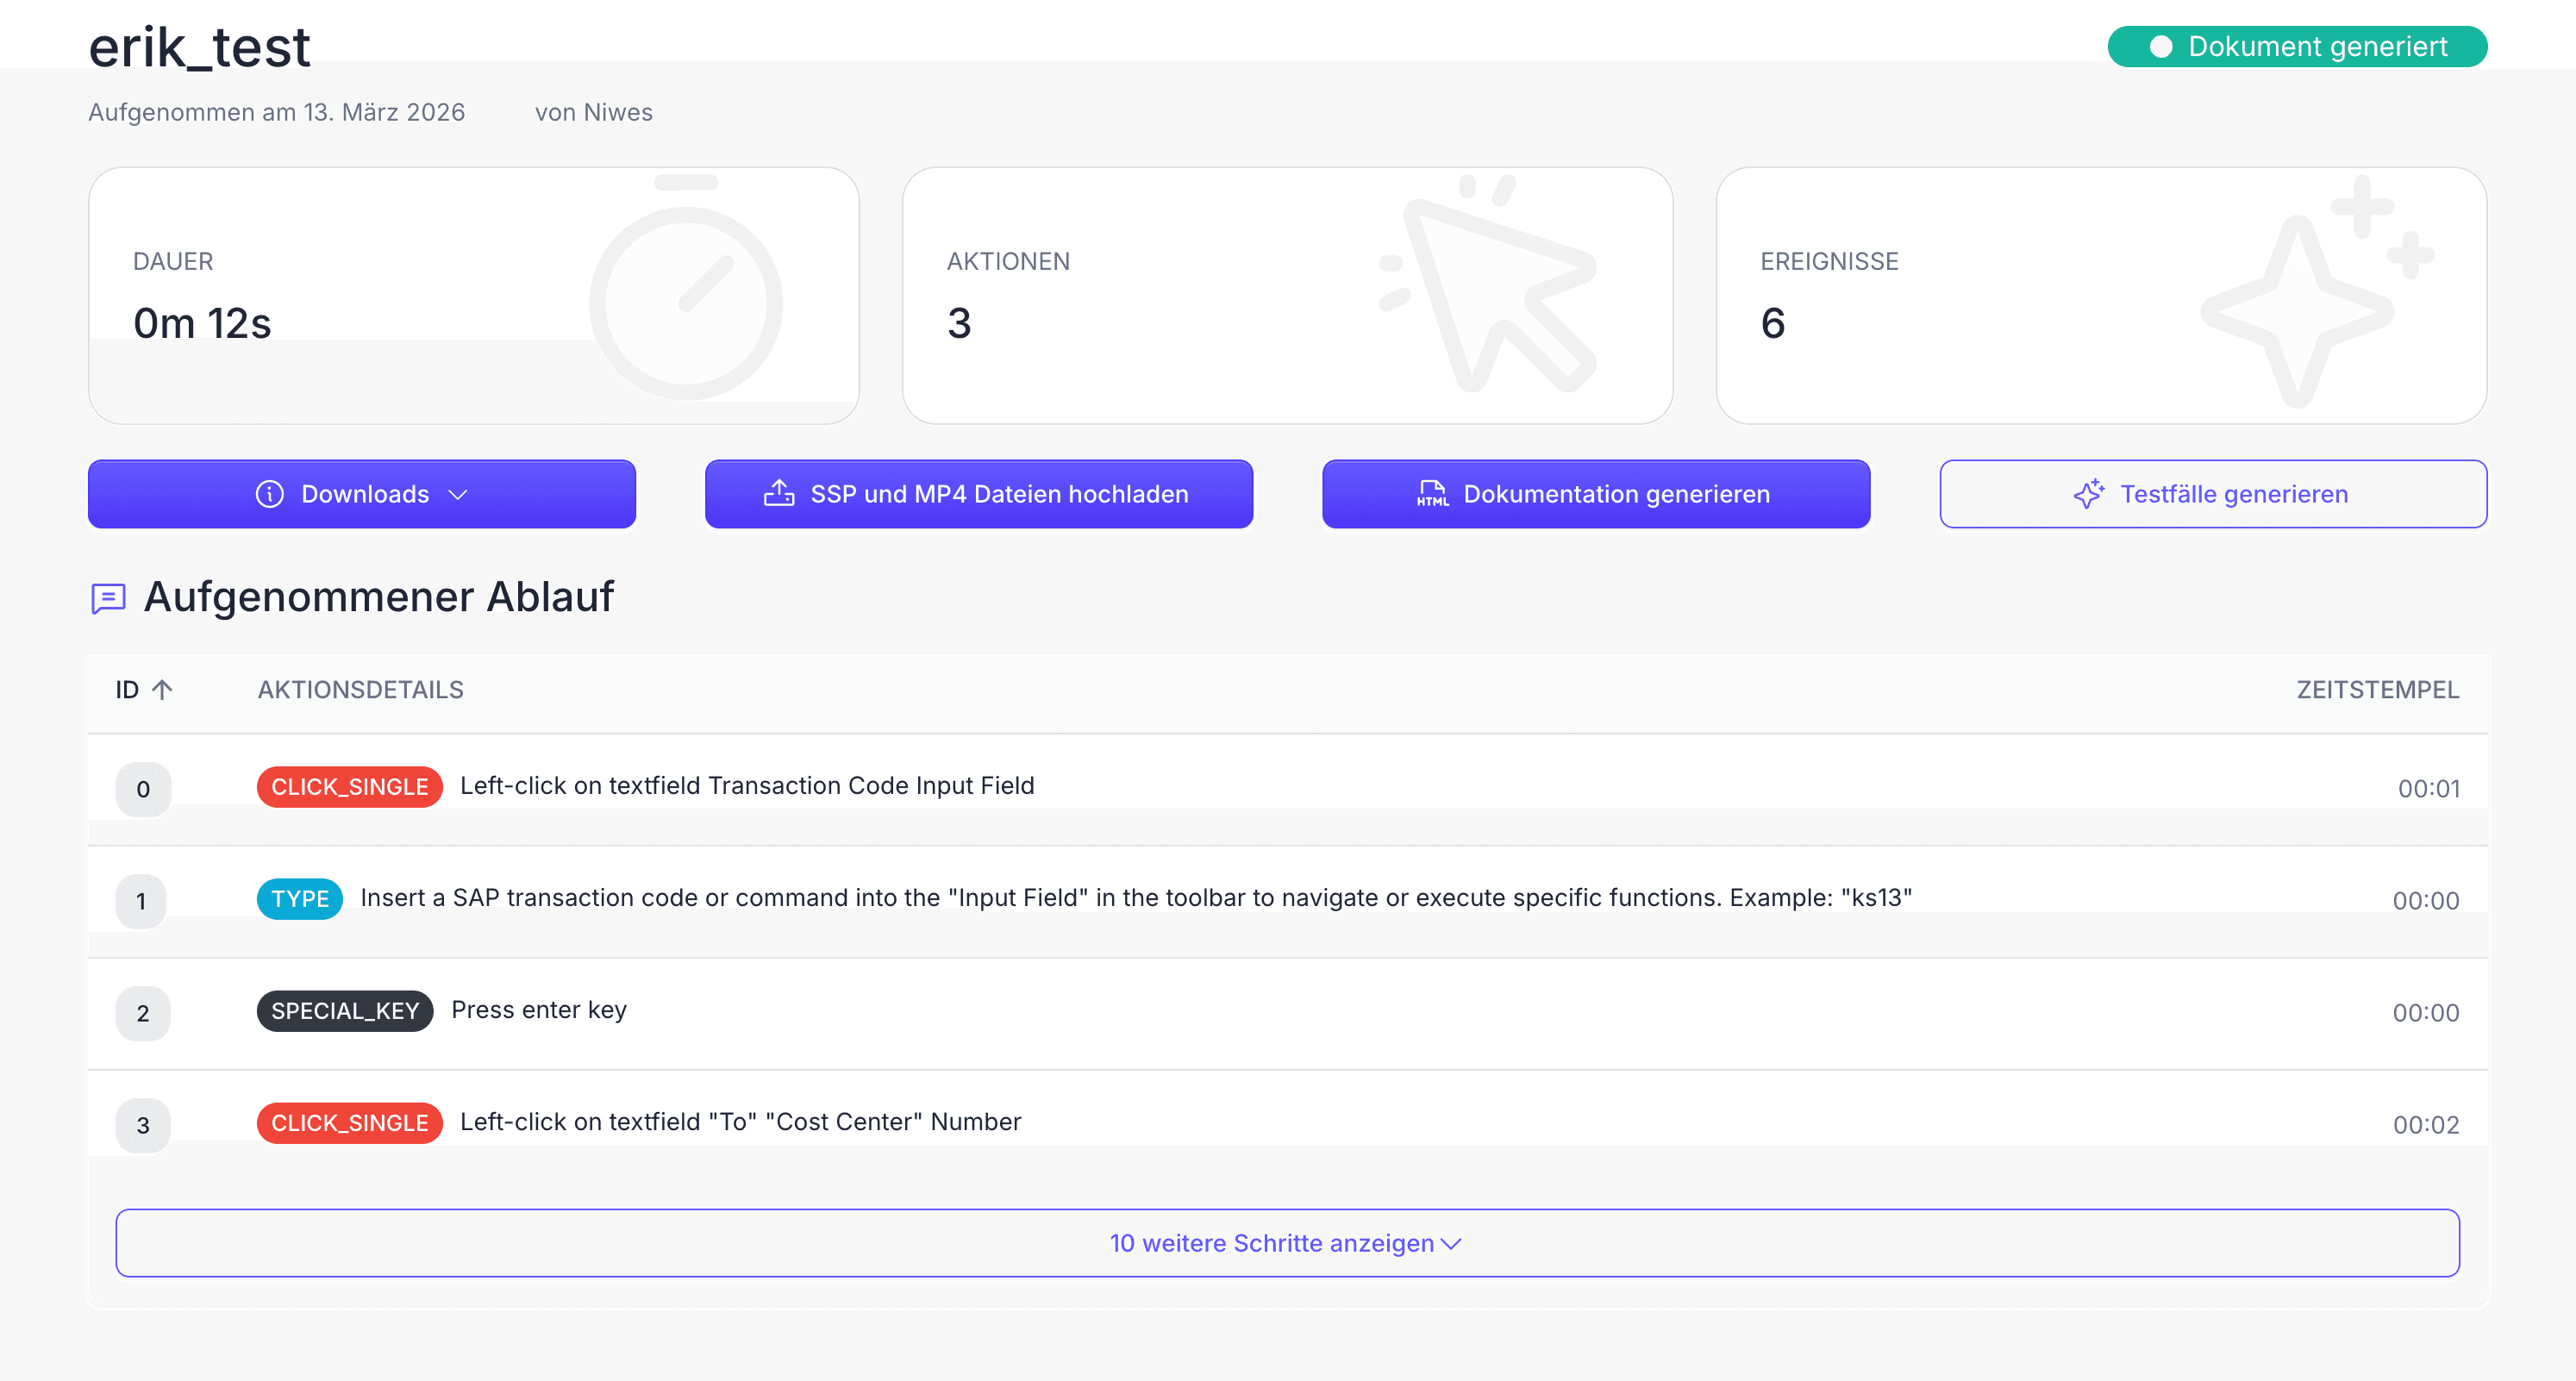Viewport: 2576px width, 1381px height.
Task: Open Testfälle generieren
Action: point(2213,493)
